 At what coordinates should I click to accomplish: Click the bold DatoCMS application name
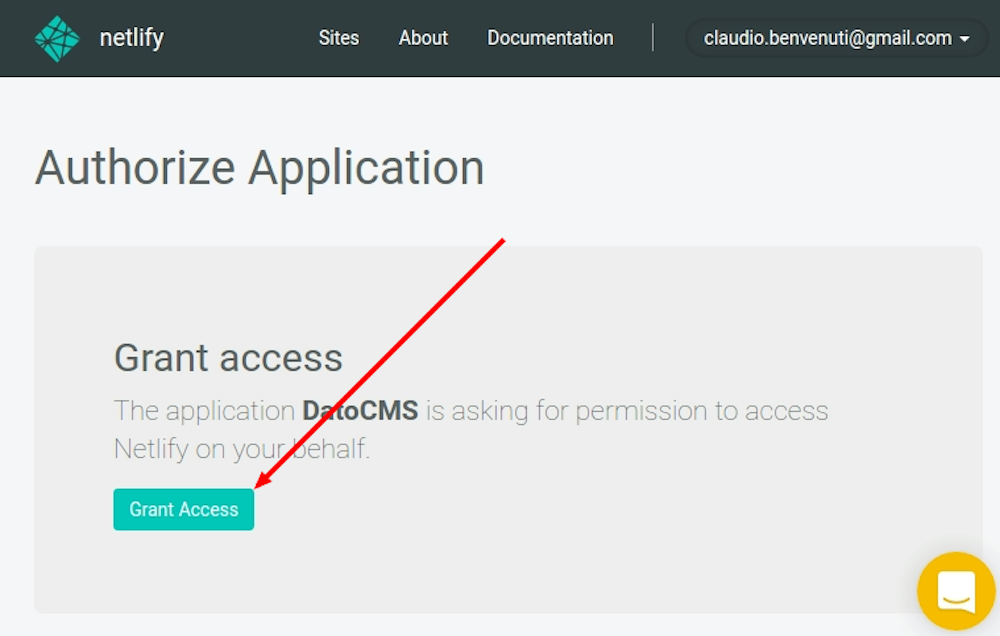360,410
